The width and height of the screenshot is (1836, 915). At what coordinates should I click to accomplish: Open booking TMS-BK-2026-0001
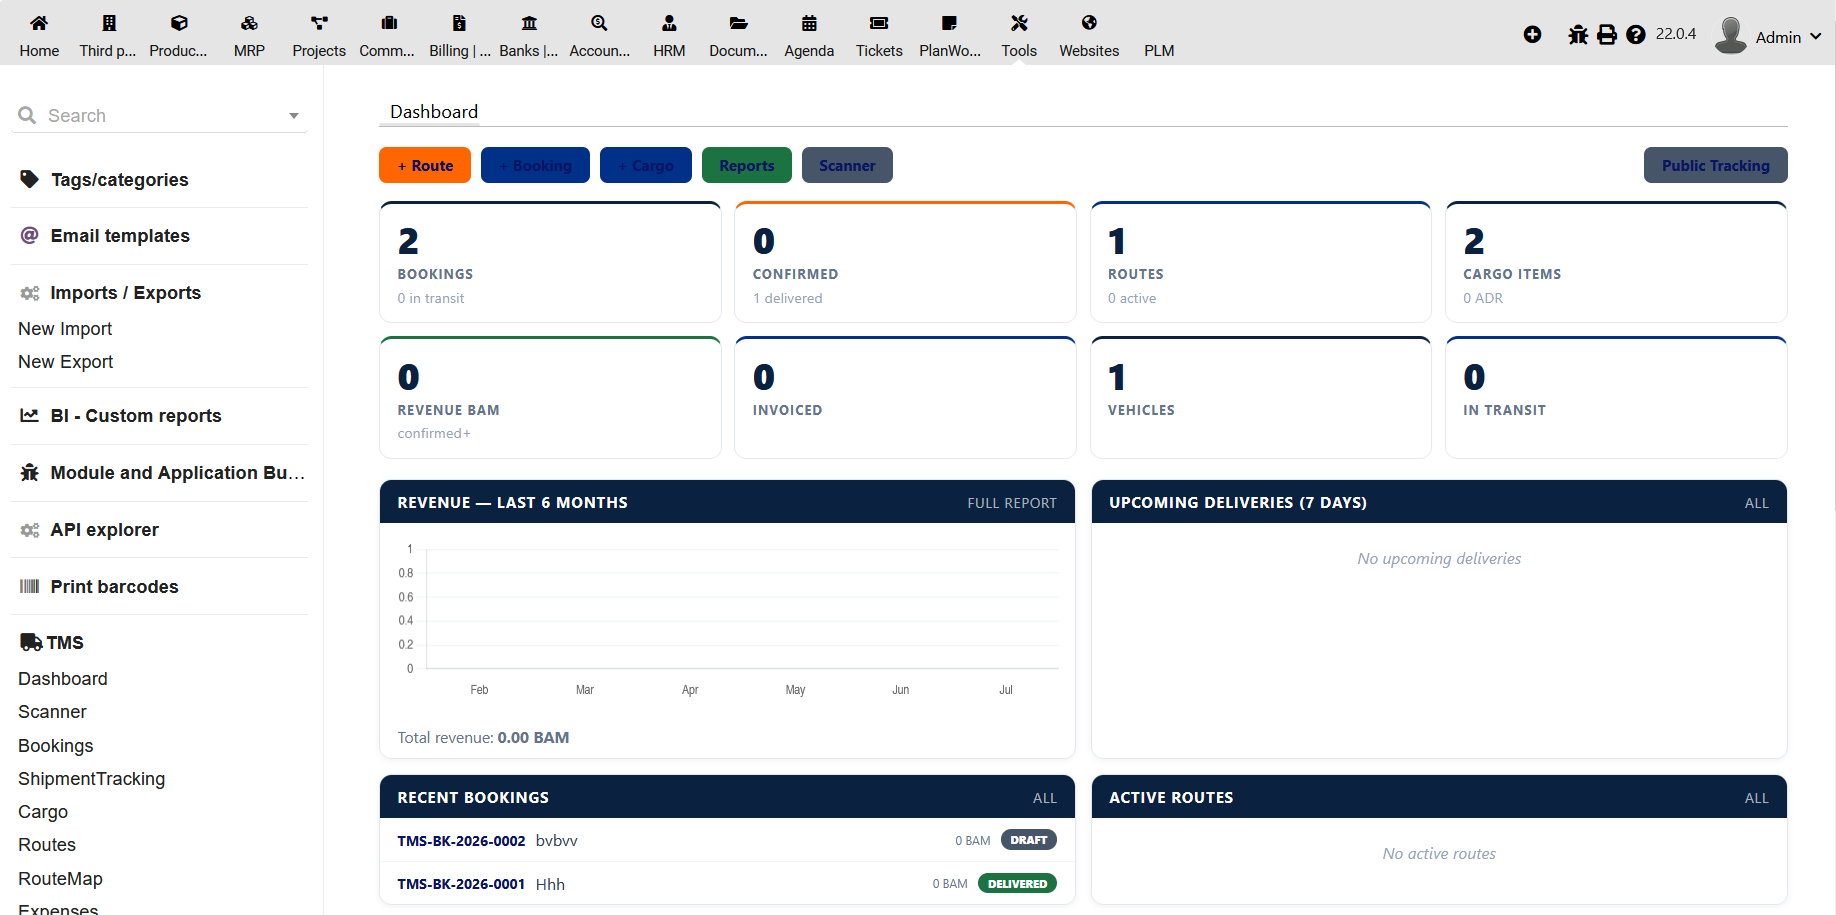point(461,884)
